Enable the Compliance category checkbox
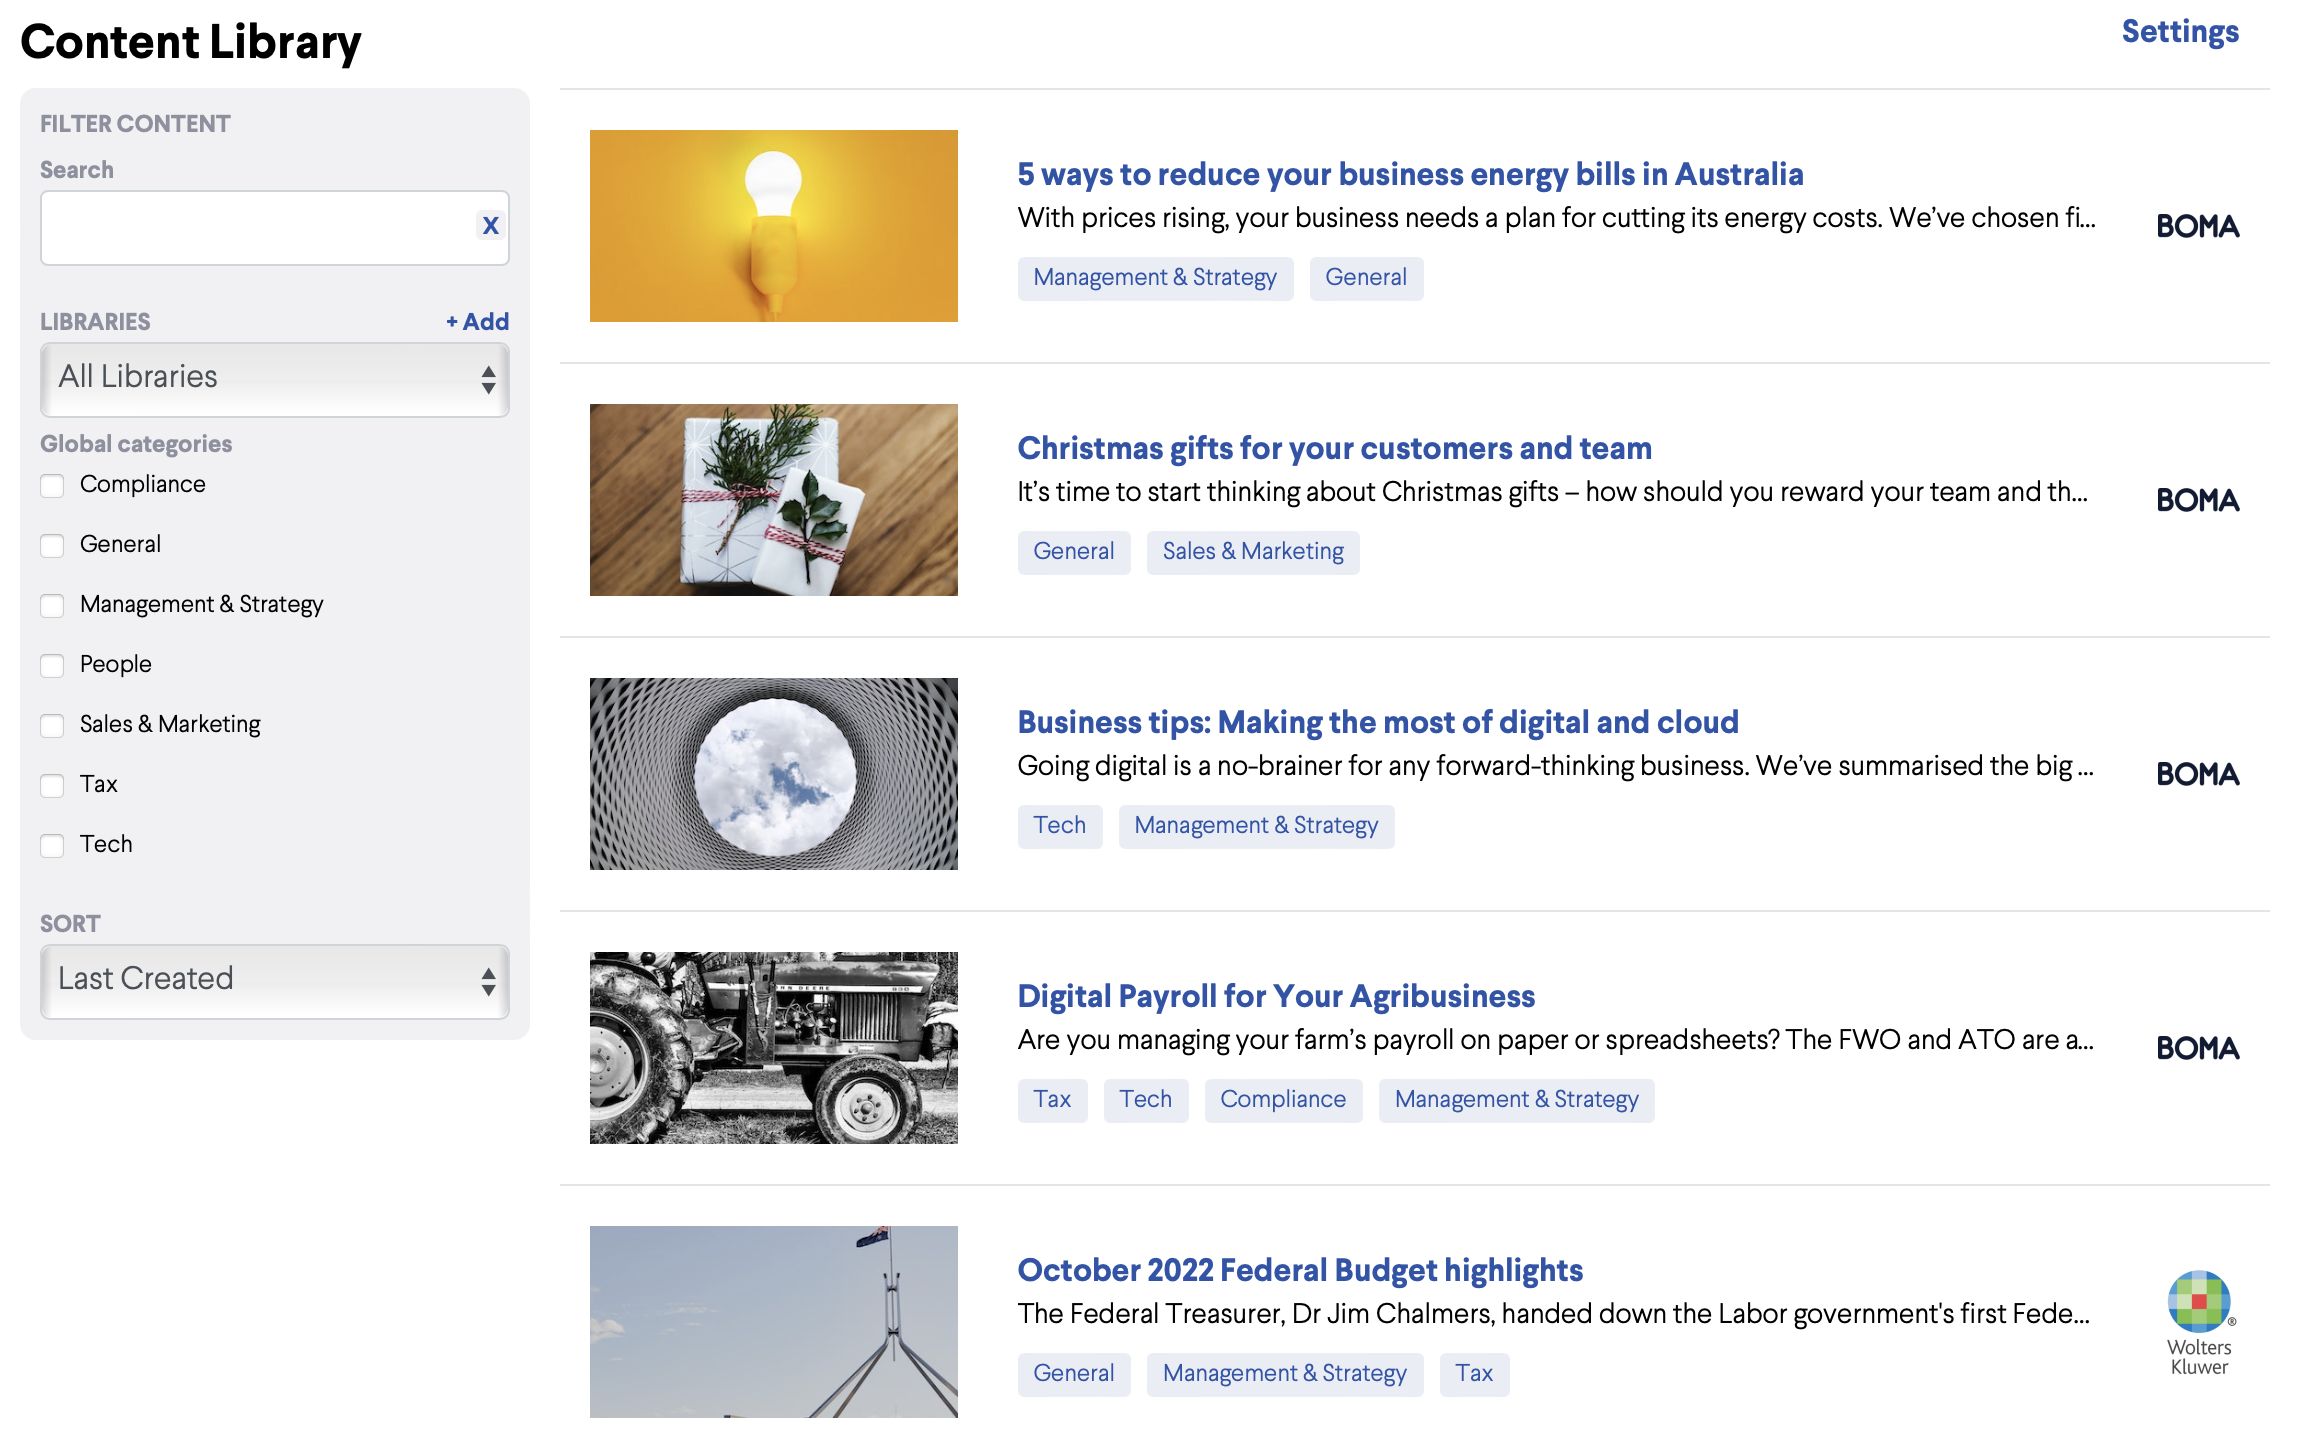 pos(52,486)
